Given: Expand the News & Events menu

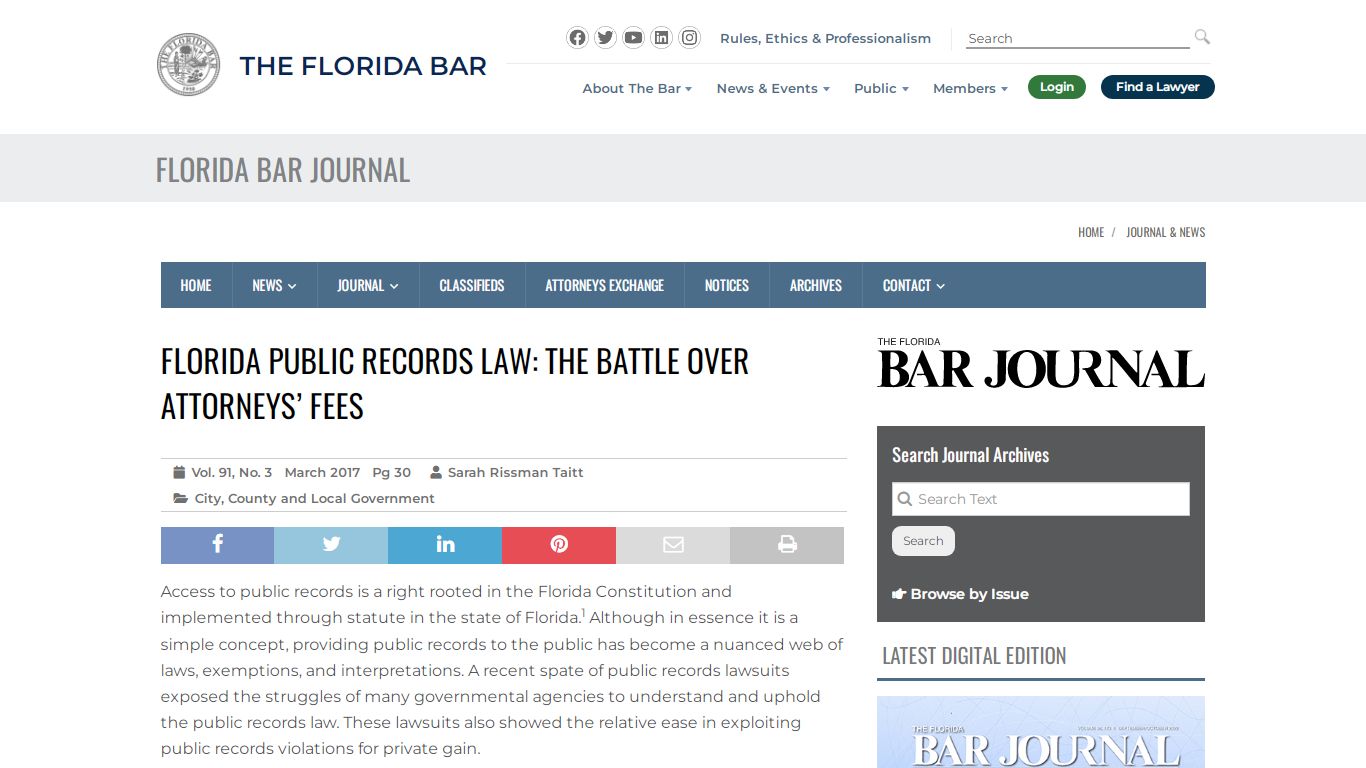Looking at the screenshot, I should [x=773, y=88].
